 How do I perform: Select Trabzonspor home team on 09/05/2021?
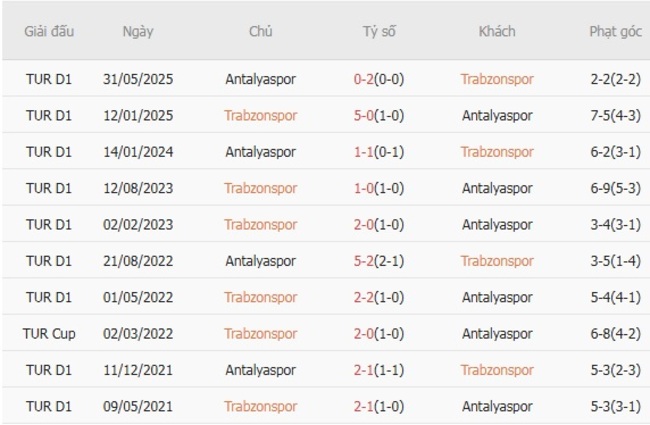click(260, 406)
